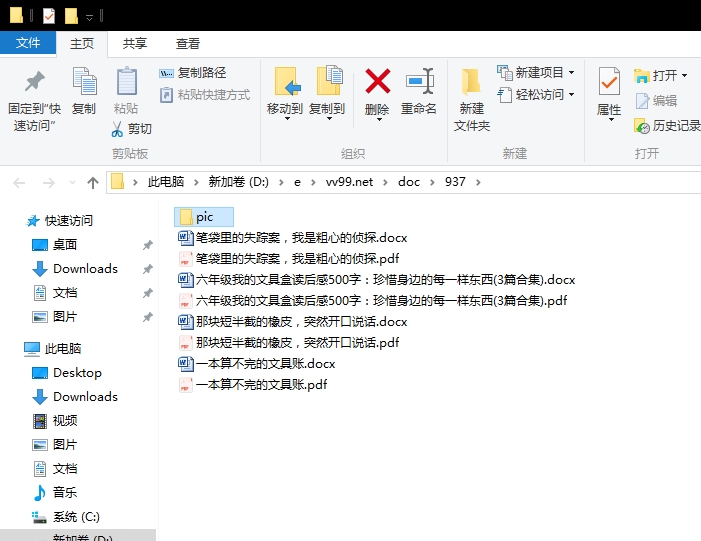Click the Word icon beside 一本算不完的文具账.docx
701x541 pixels.
185,363
